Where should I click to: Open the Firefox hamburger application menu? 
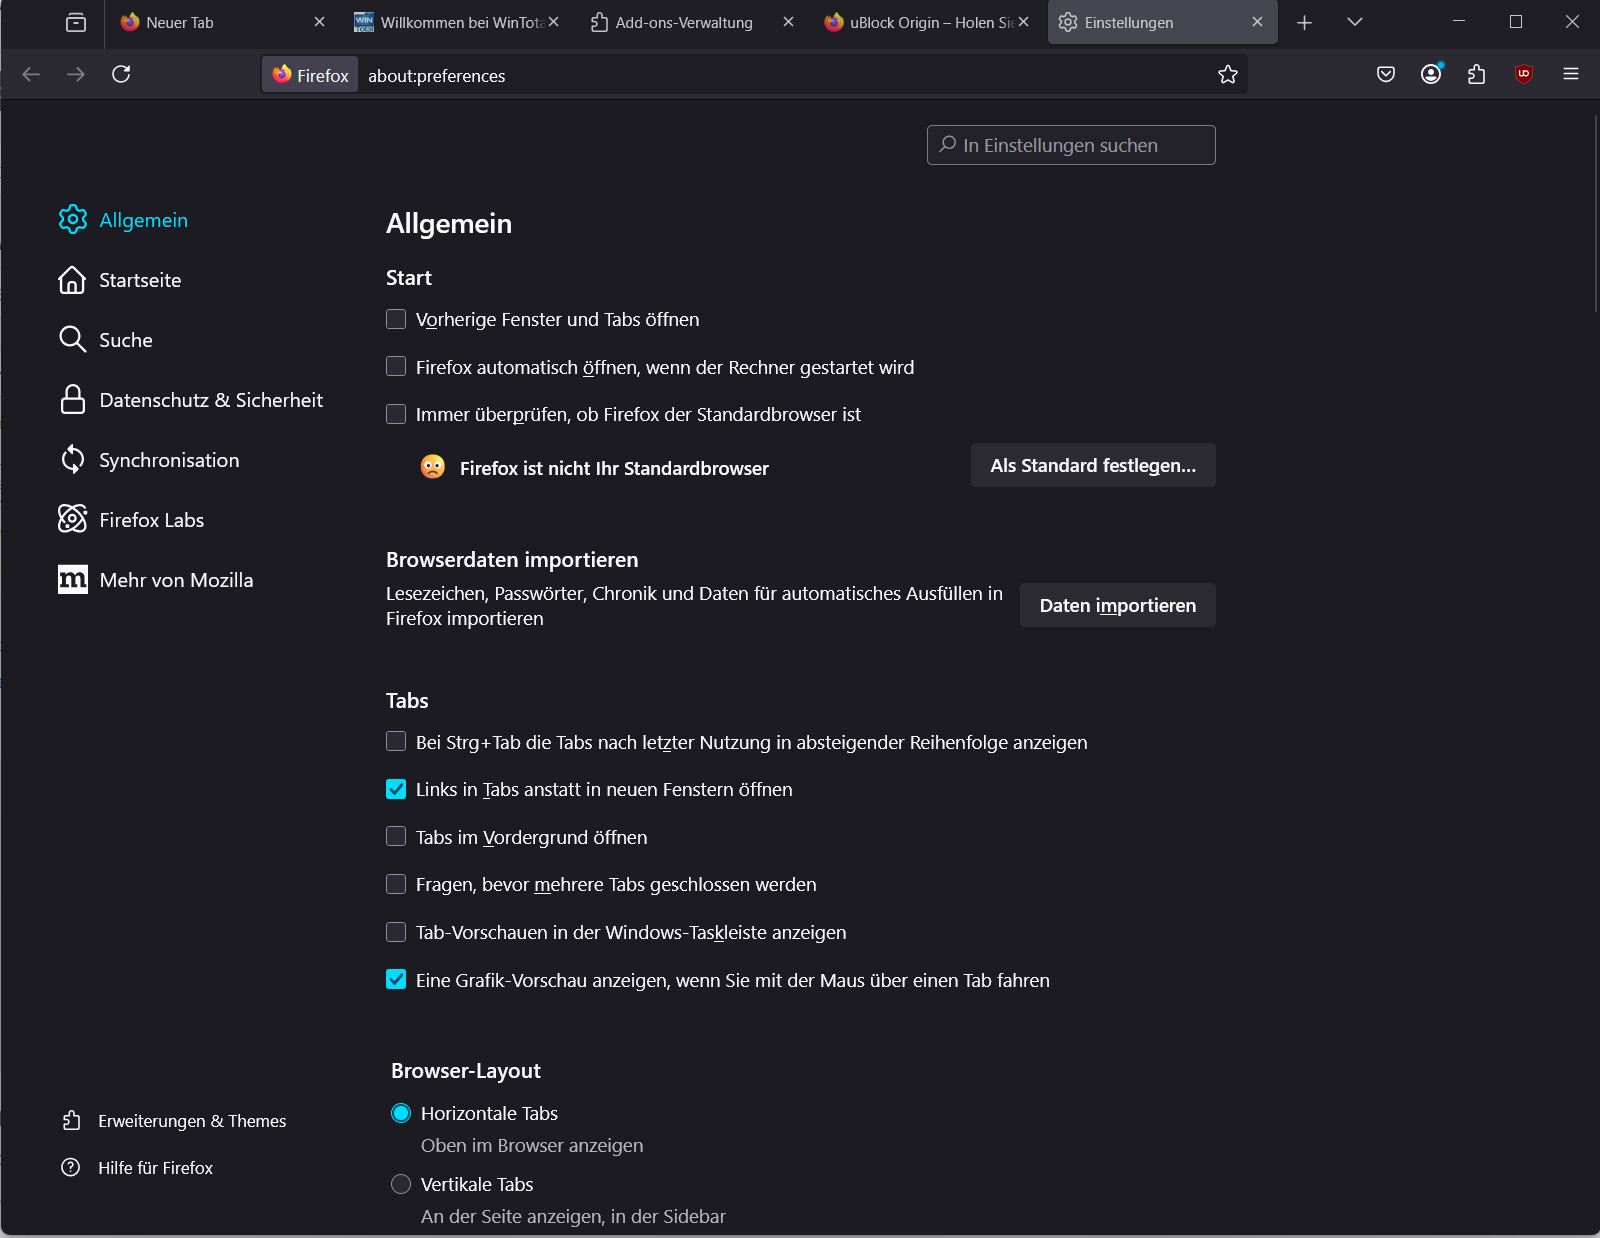pos(1570,74)
